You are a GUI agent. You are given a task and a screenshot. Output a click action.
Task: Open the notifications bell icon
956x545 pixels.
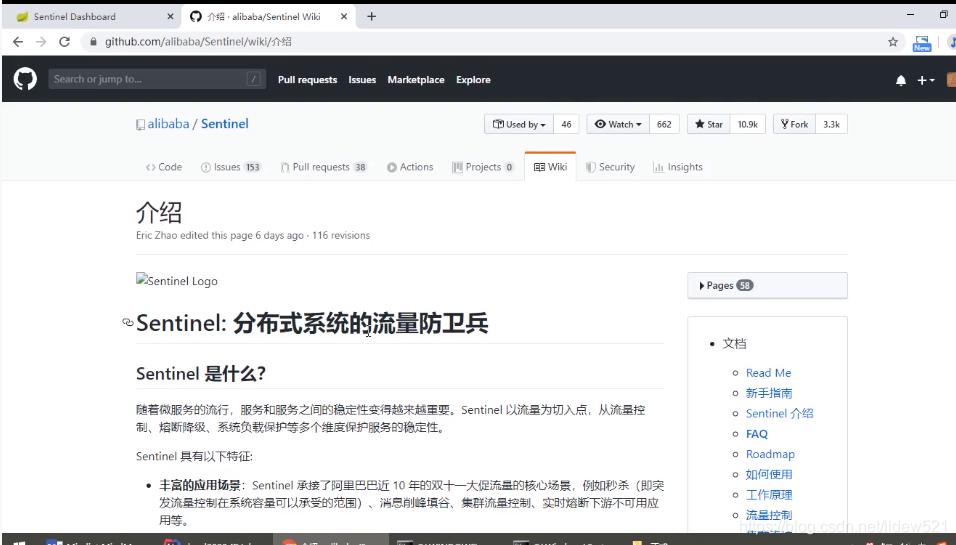(901, 80)
